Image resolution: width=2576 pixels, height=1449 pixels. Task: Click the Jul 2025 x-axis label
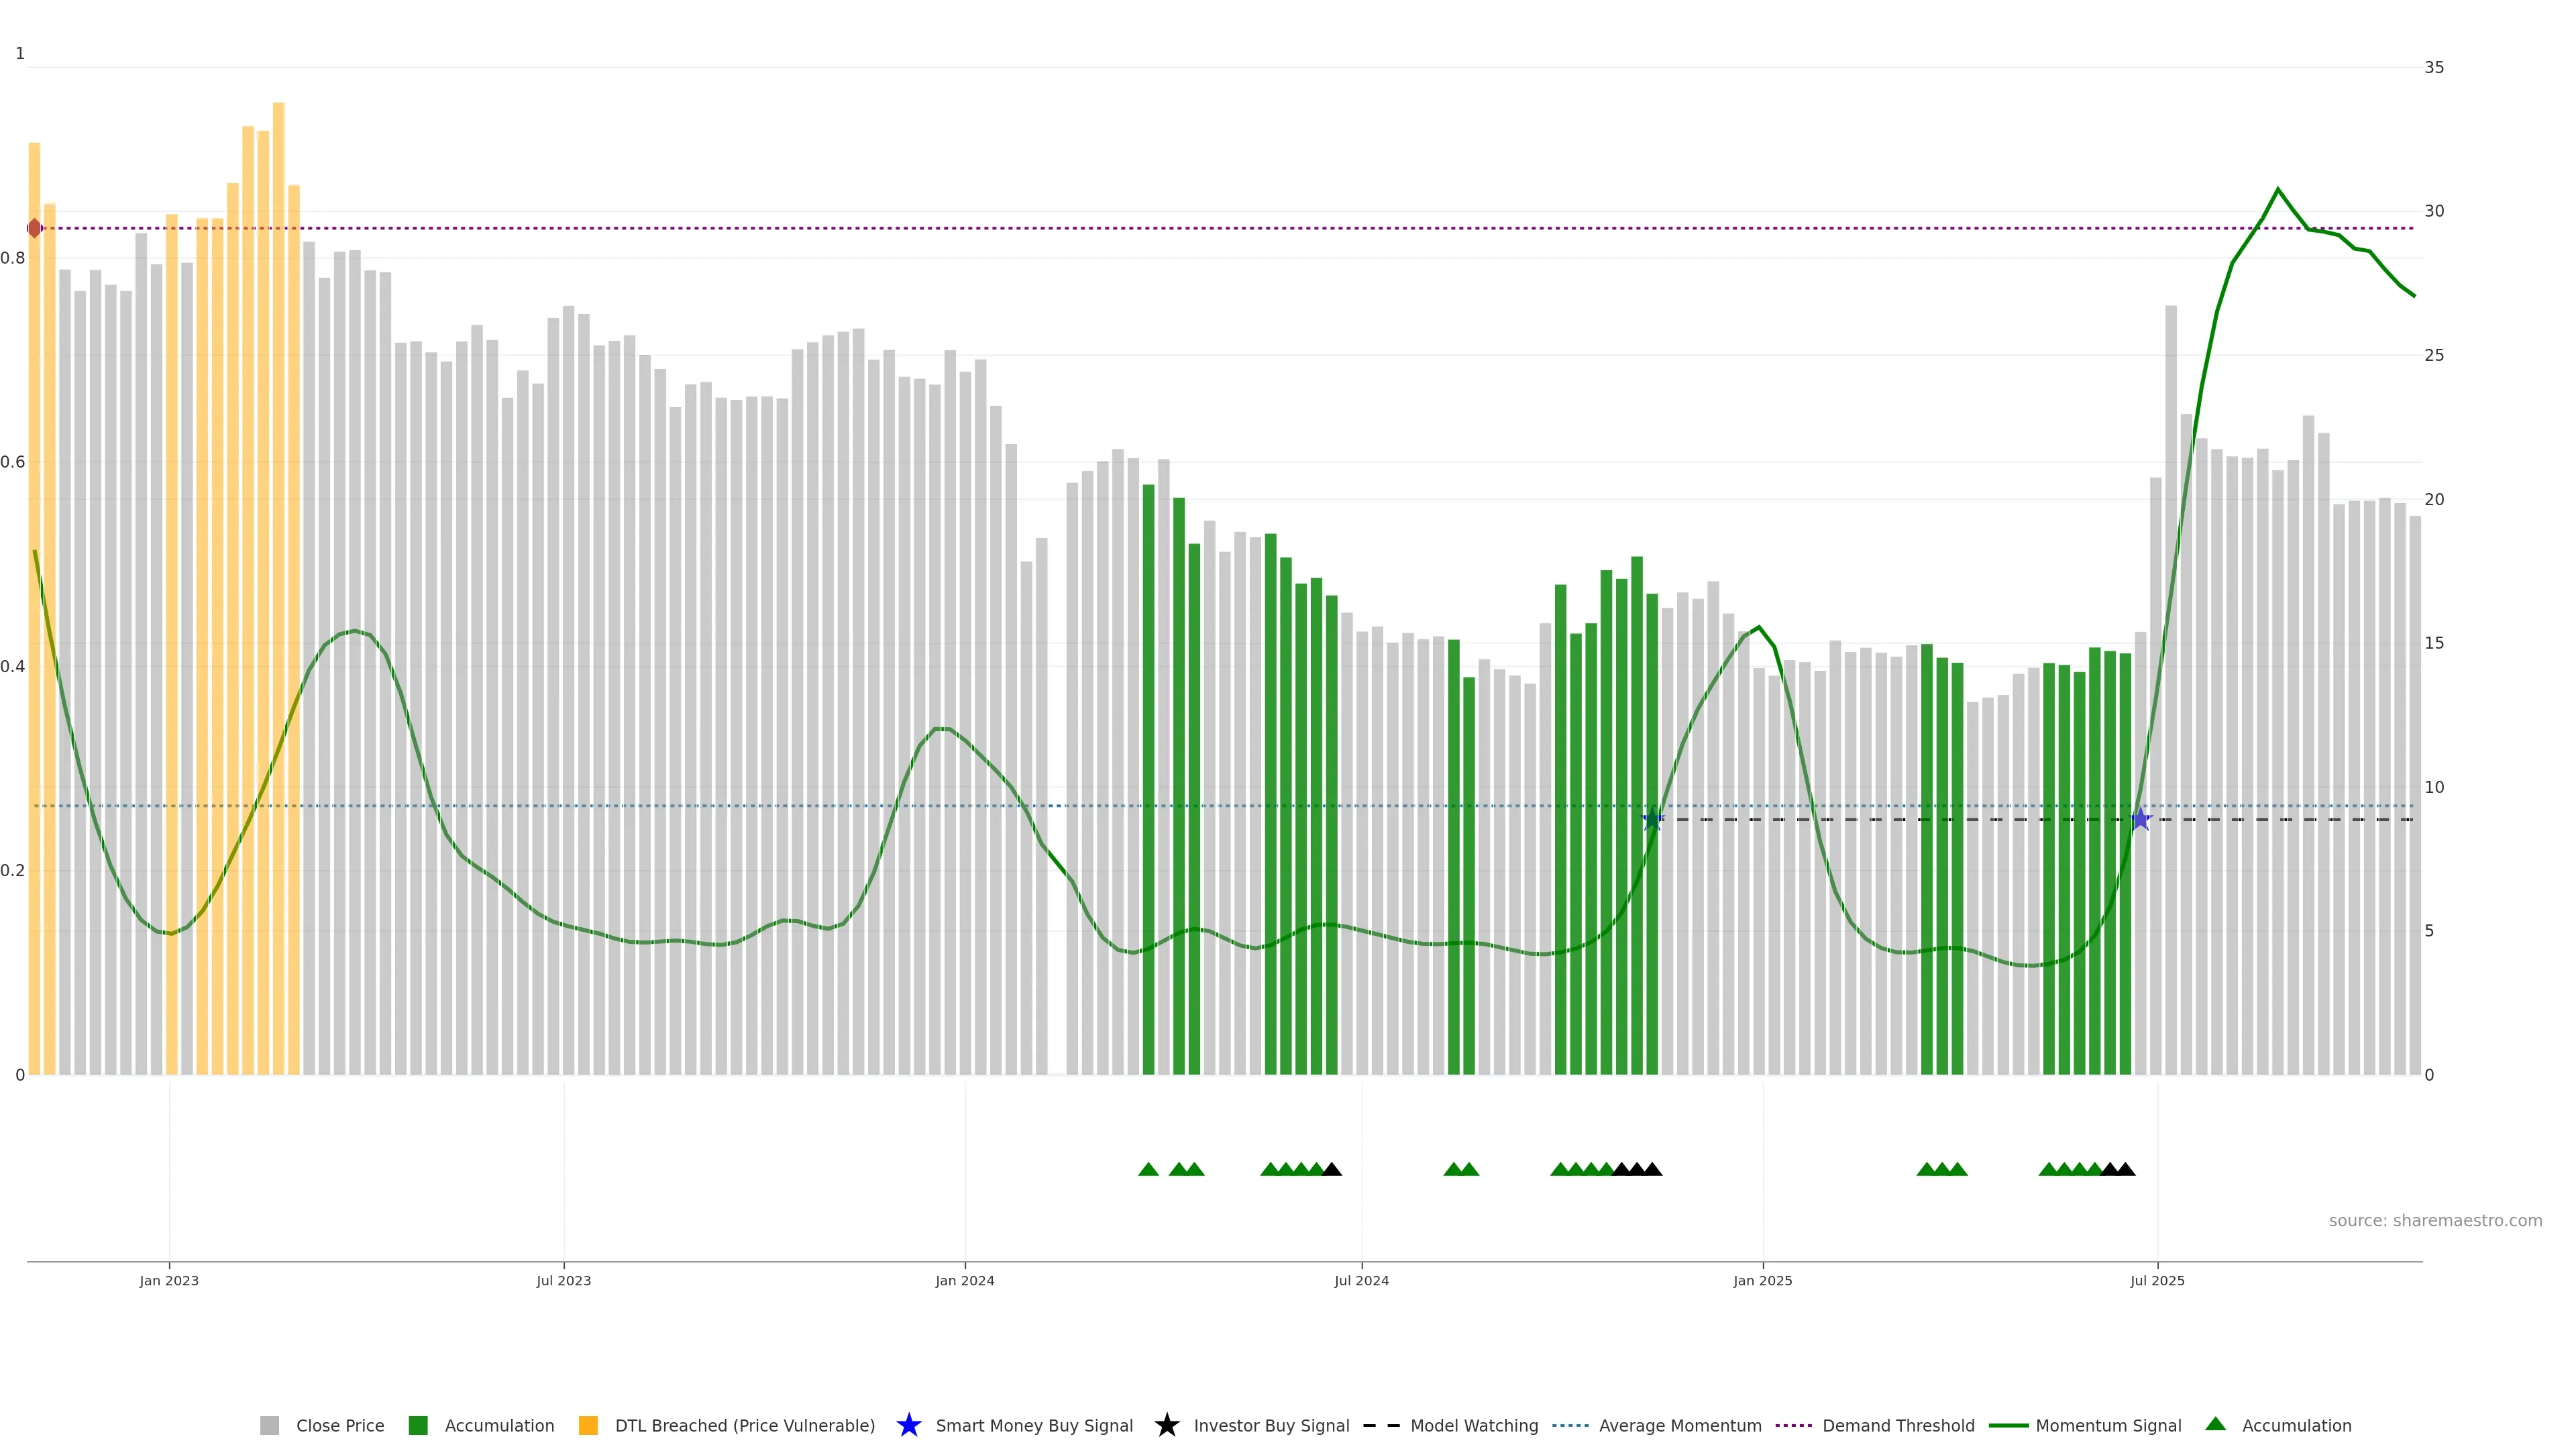(2157, 1280)
